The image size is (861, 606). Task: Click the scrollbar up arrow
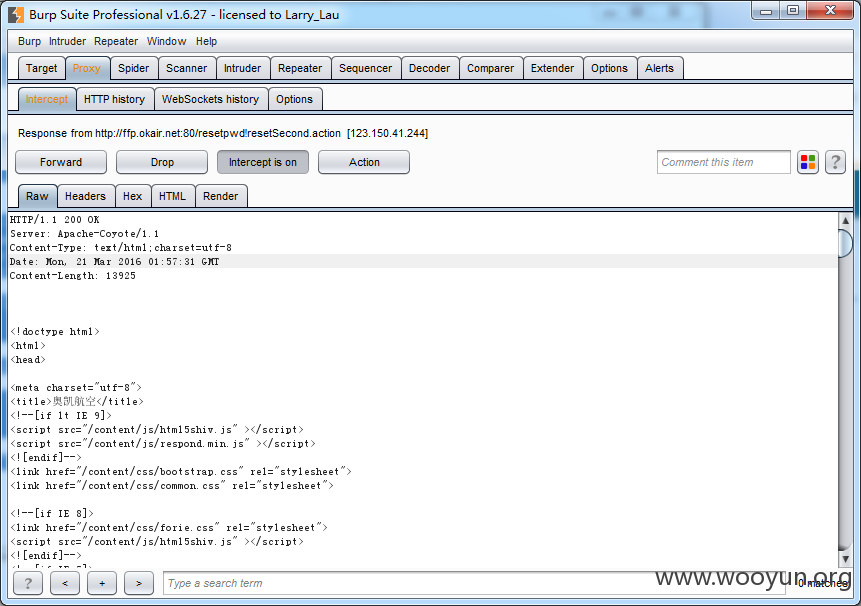846,220
